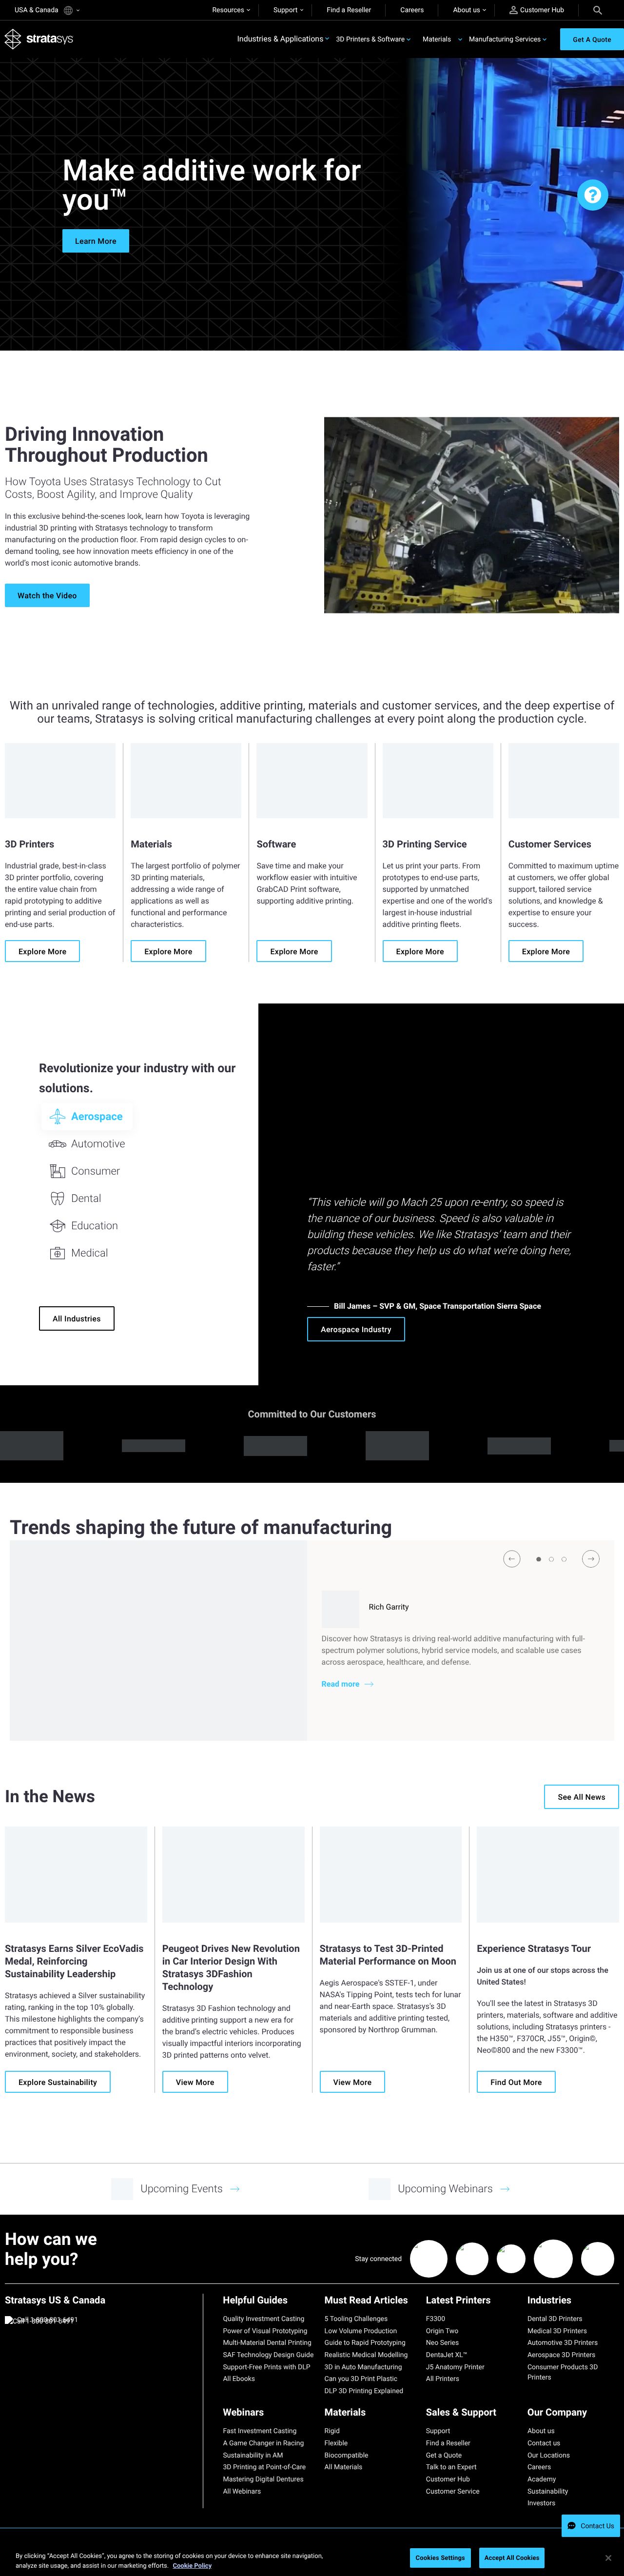This screenshot has width=624, height=2576.
Task: Expand the Resources menu
Action: pos(230,10)
